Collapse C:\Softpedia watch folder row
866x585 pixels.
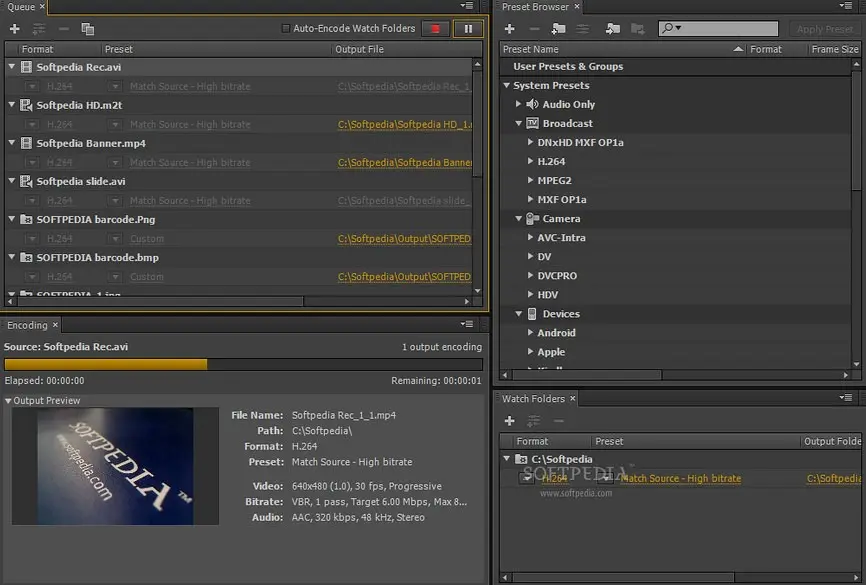506,458
